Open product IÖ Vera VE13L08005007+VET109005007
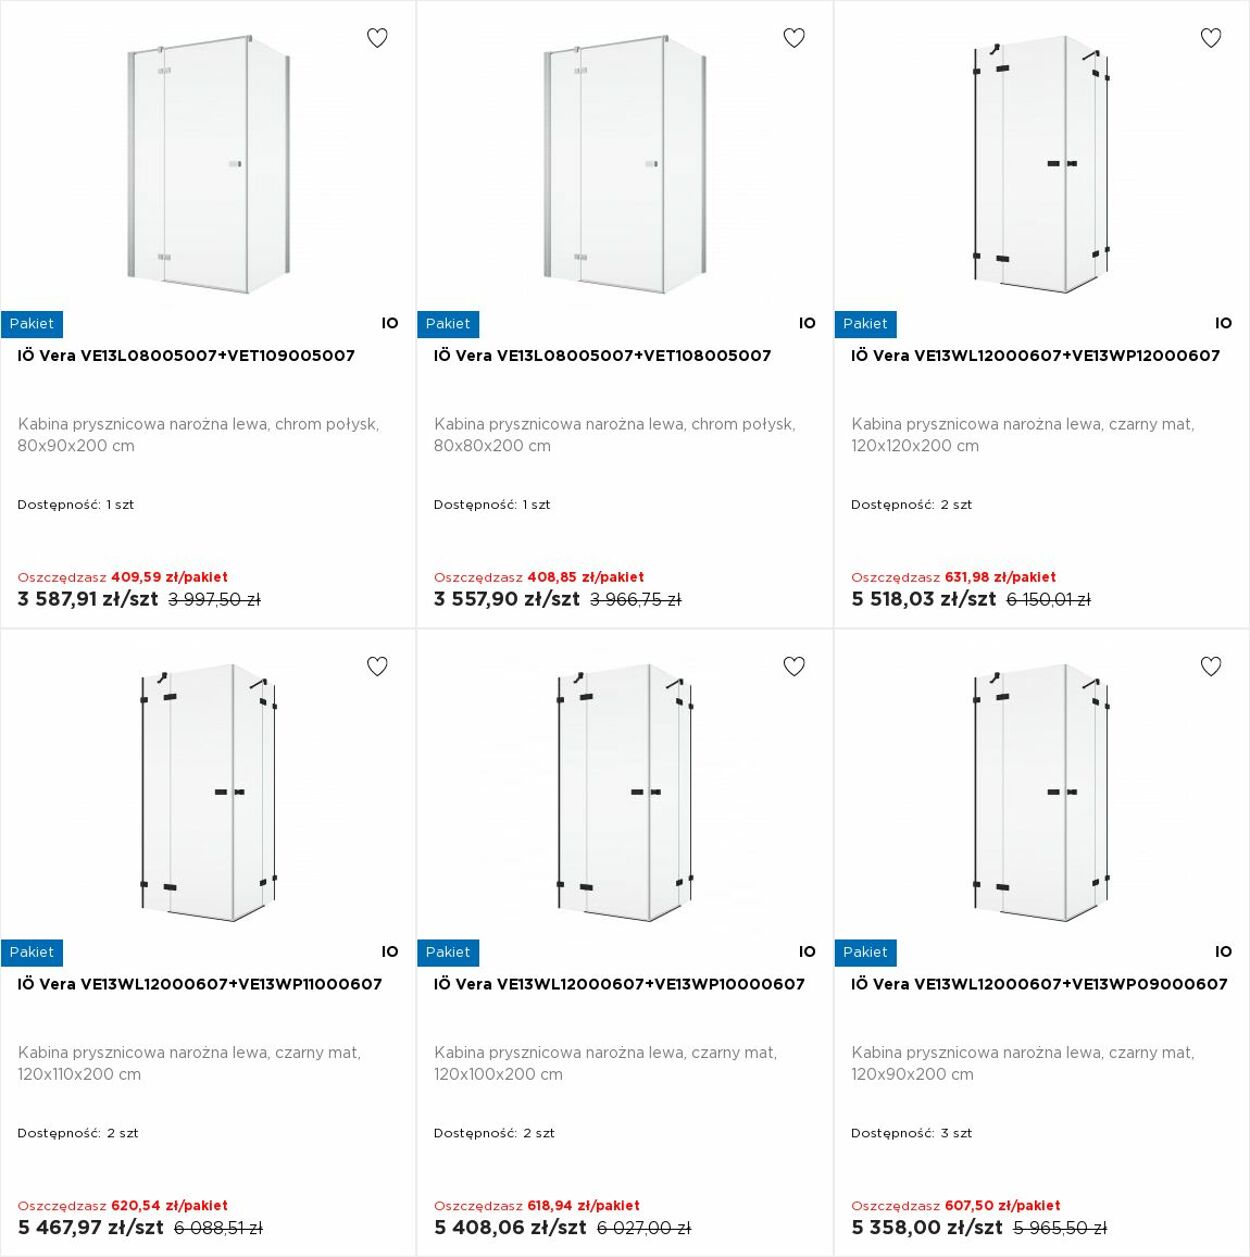The height and width of the screenshot is (1257, 1250). click(x=186, y=355)
